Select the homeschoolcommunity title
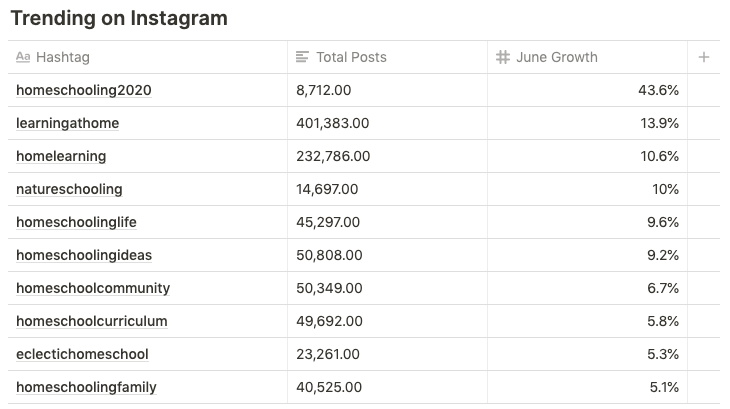The height and width of the screenshot is (409, 730). click(x=93, y=288)
